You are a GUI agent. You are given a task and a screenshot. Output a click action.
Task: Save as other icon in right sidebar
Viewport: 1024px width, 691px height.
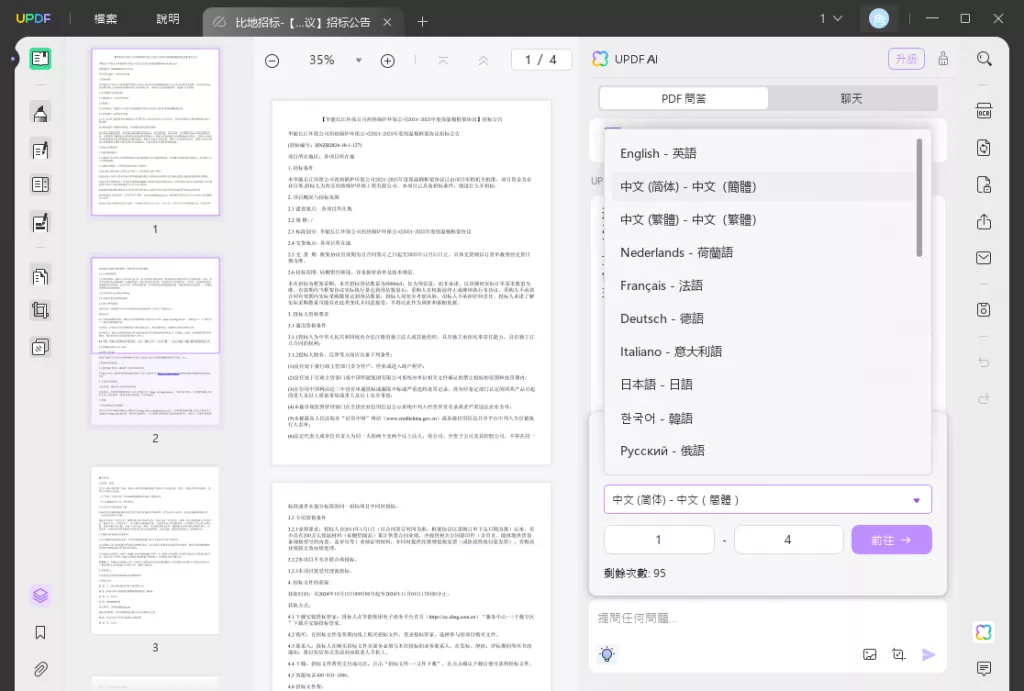(x=984, y=310)
